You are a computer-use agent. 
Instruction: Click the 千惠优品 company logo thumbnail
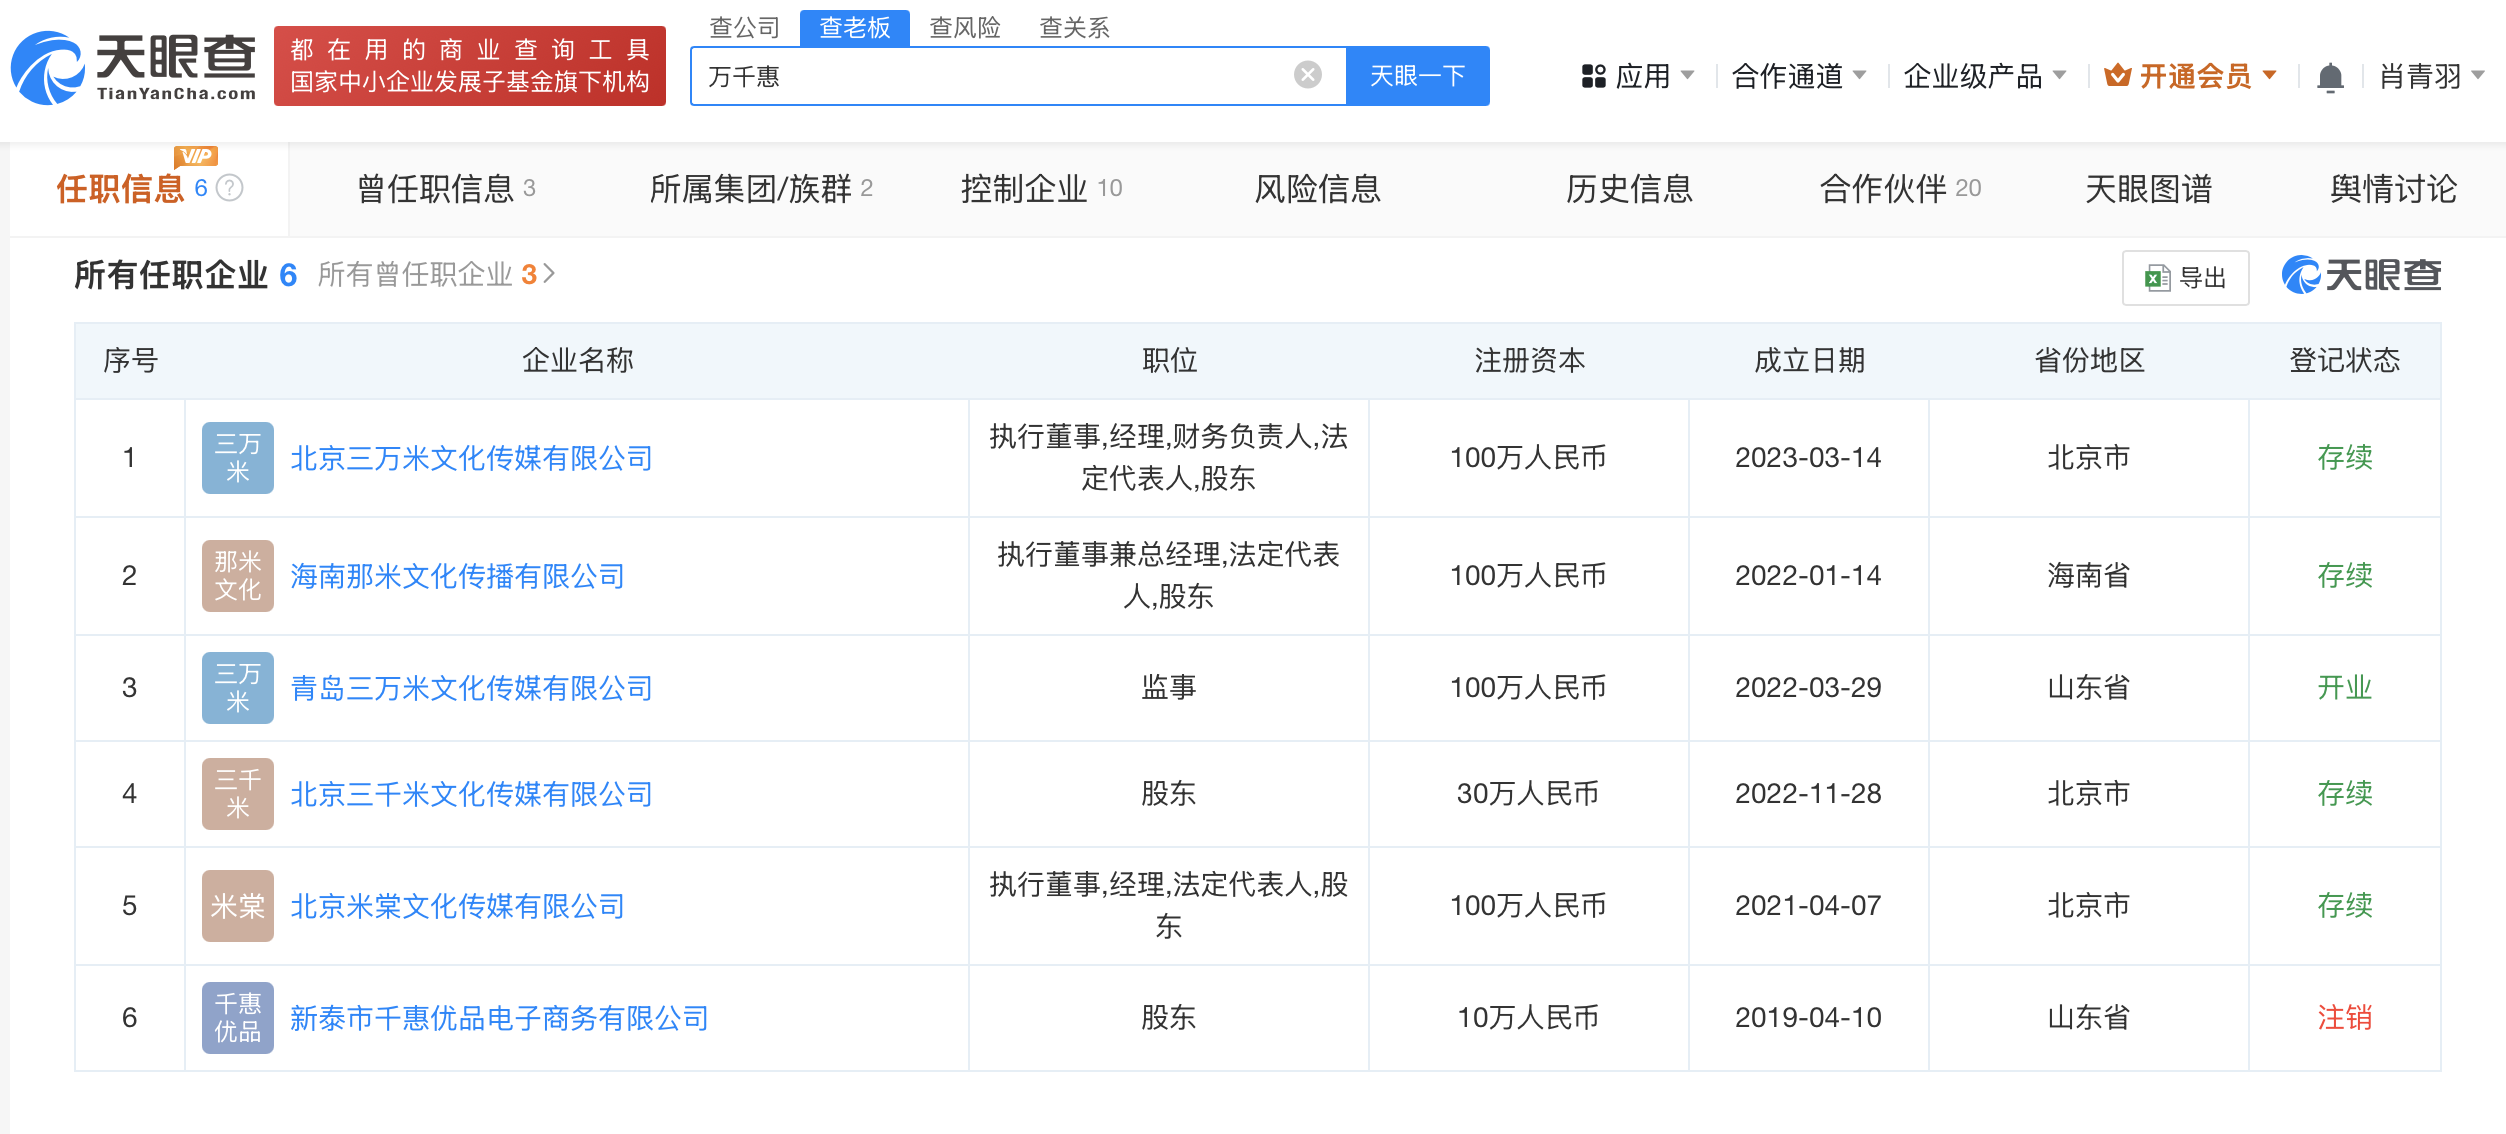(238, 1018)
